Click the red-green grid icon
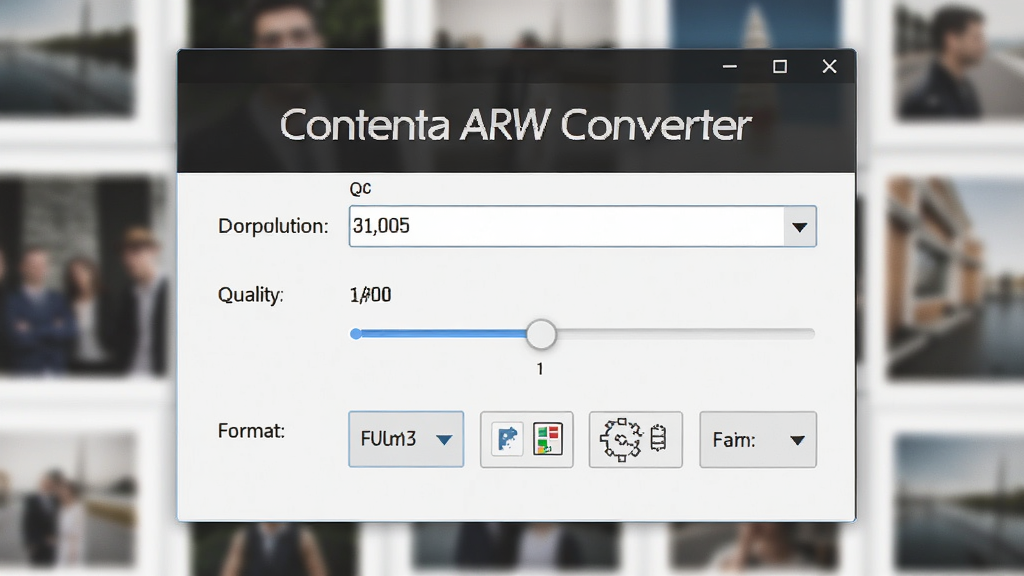This screenshot has width=1024, height=576. (x=547, y=439)
